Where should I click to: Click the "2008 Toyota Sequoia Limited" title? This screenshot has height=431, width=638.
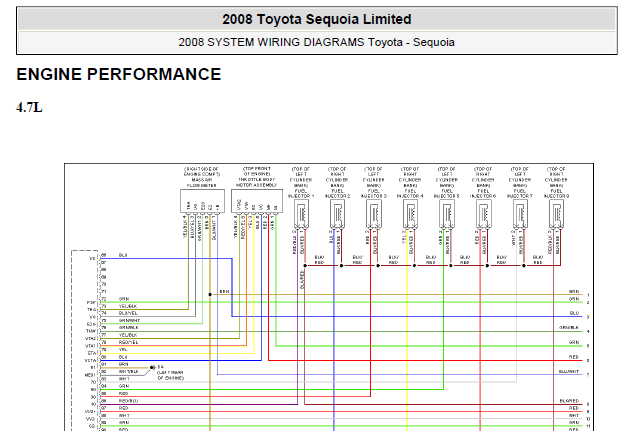point(317,19)
